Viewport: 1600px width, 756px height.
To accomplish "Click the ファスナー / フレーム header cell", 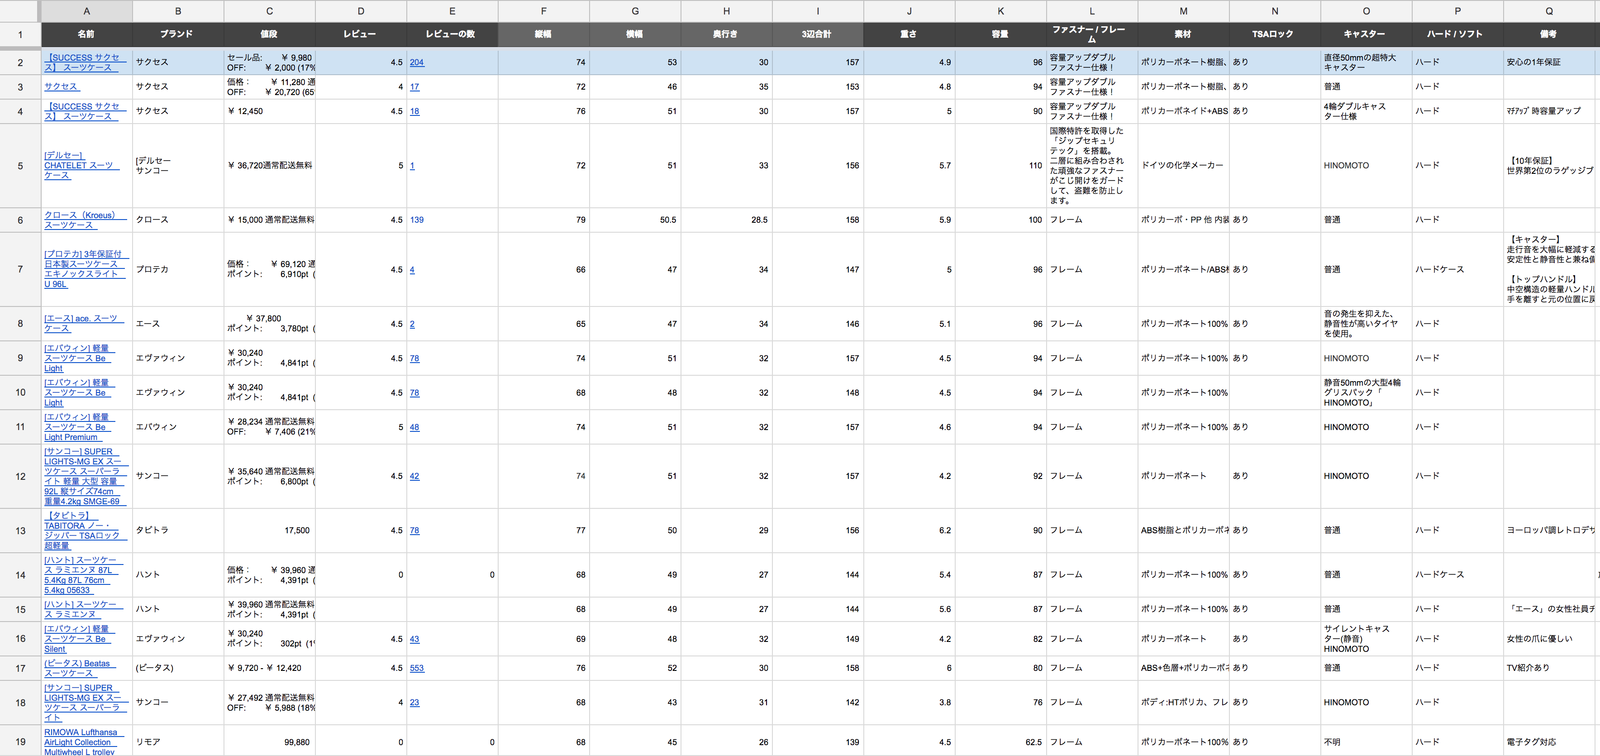I will (x=1092, y=34).
